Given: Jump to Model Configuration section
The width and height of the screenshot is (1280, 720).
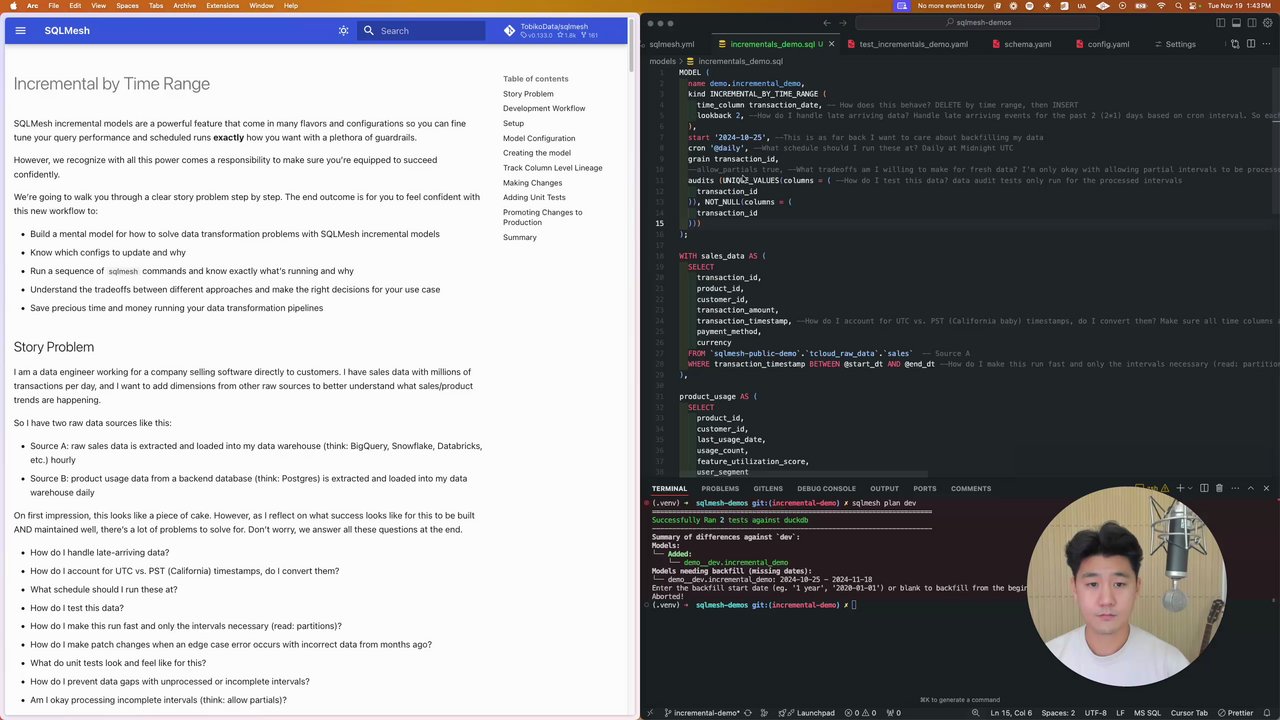Looking at the screenshot, I should point(539,138).
